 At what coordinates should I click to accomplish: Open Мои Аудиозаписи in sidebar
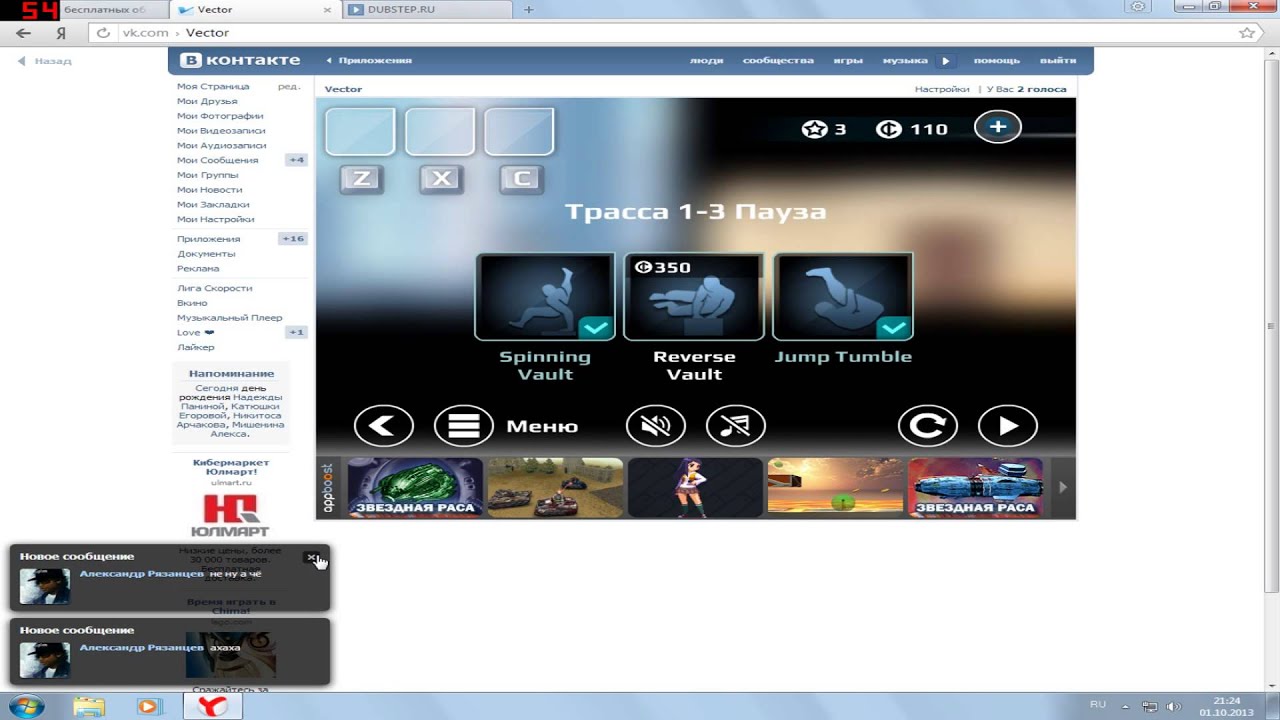(221, 145)
